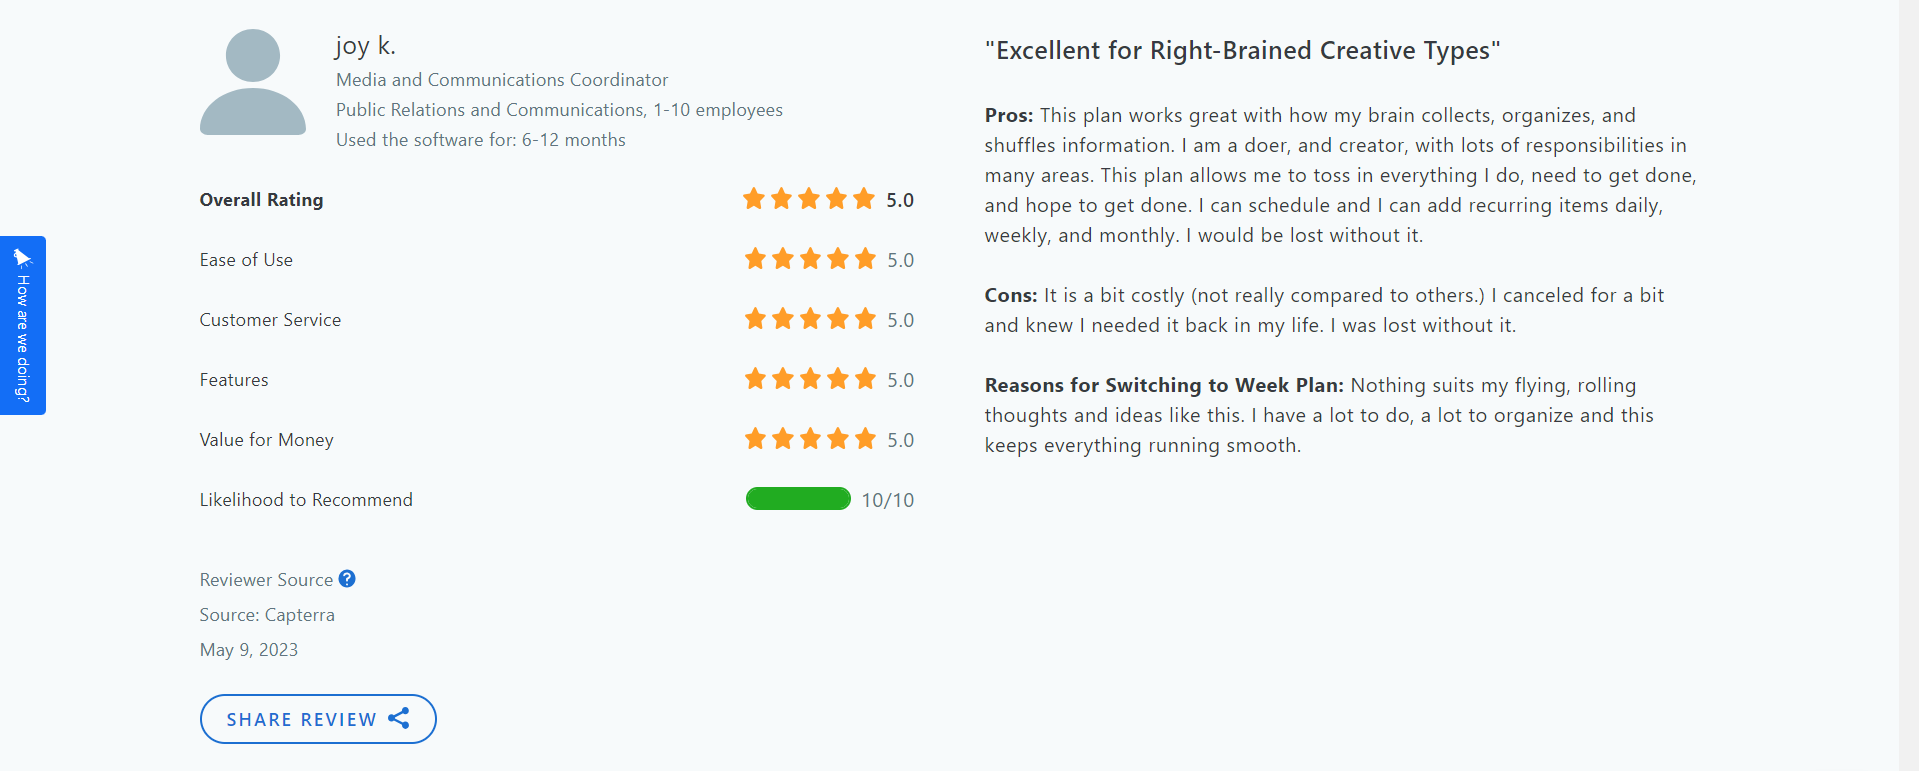This screenshot has width=1919, height=771.
Task: Click the Share Review button
Action: pos(317,718)
